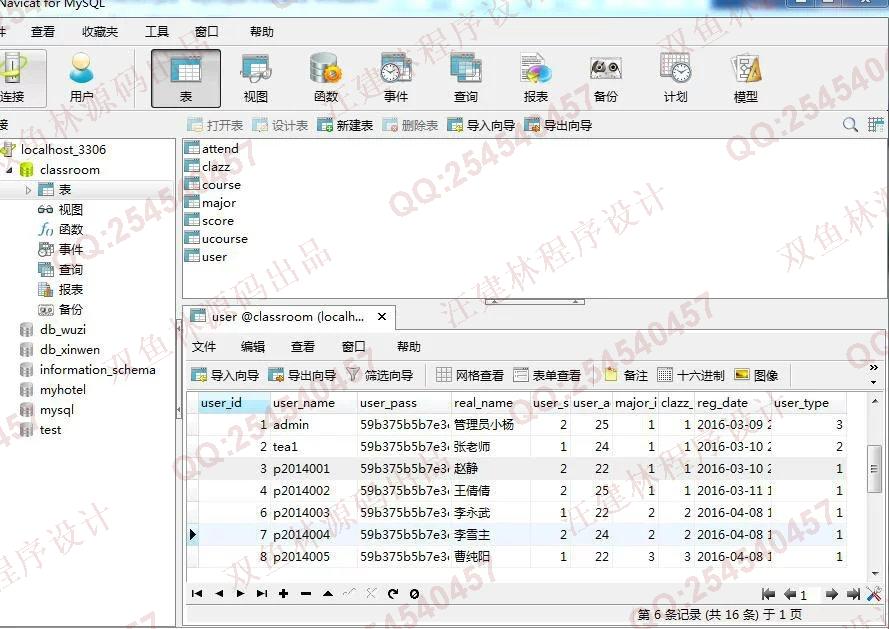This screenshot has width=889, height=629.
Task: Click 打开表 (Open Table) button
Action: point(215,125)
